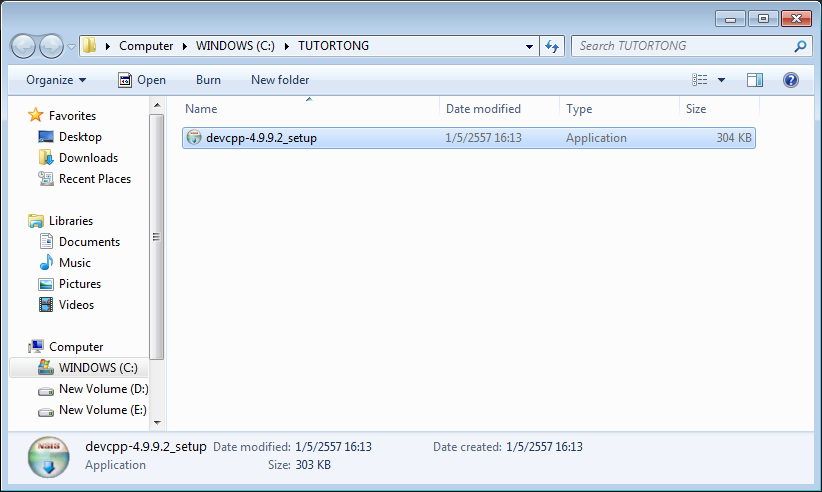
Task: Open address bar previous locations dropdown
Action: tap(529, 47)
